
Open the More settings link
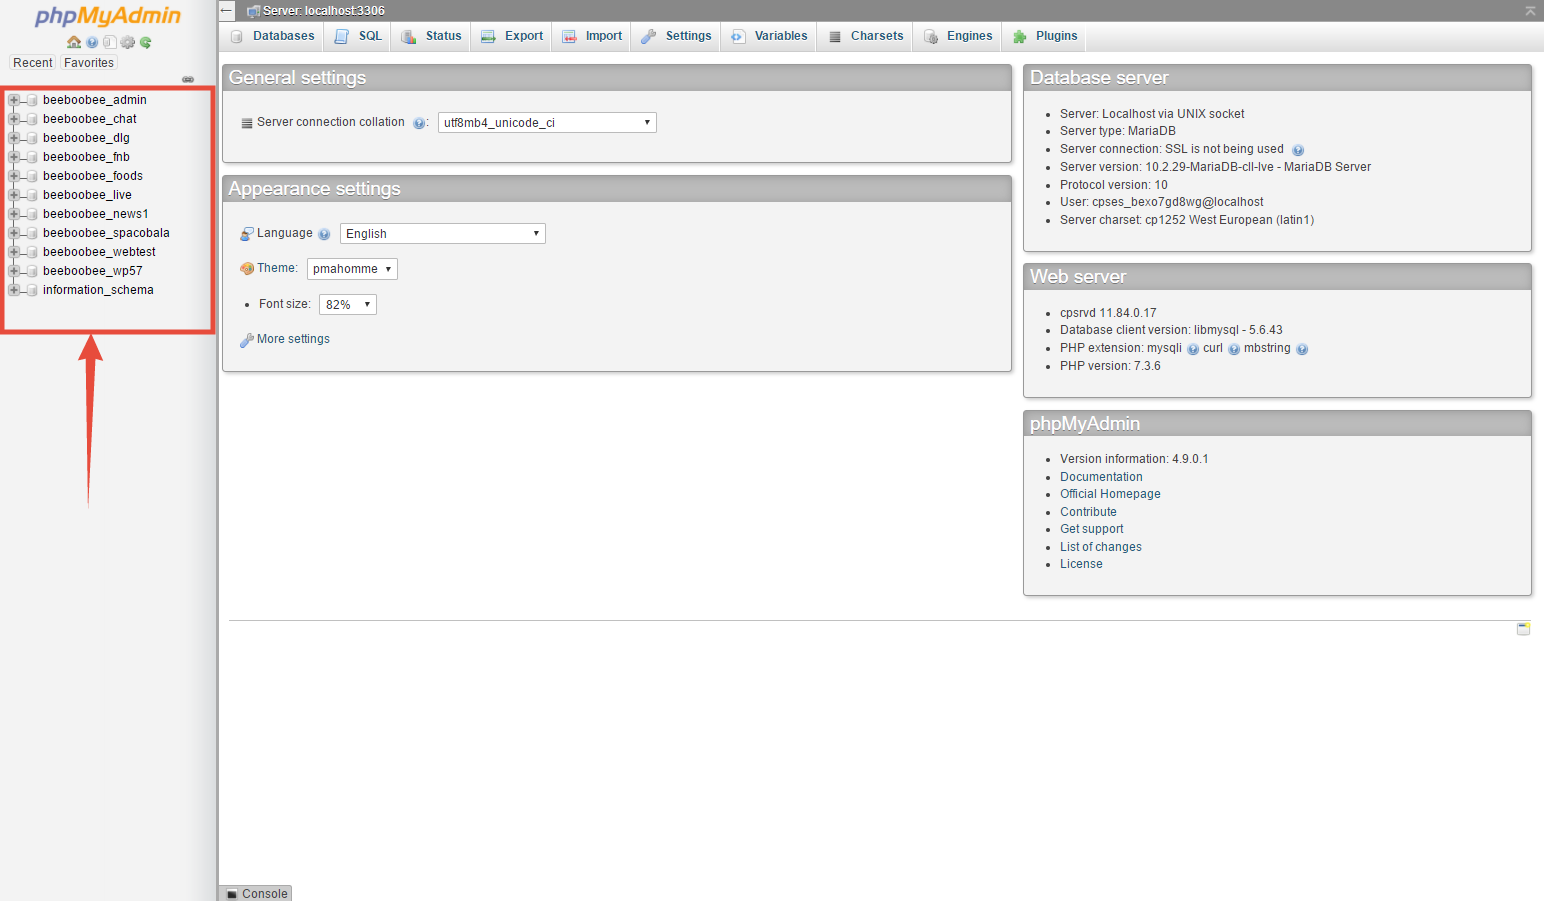(293, 340)
